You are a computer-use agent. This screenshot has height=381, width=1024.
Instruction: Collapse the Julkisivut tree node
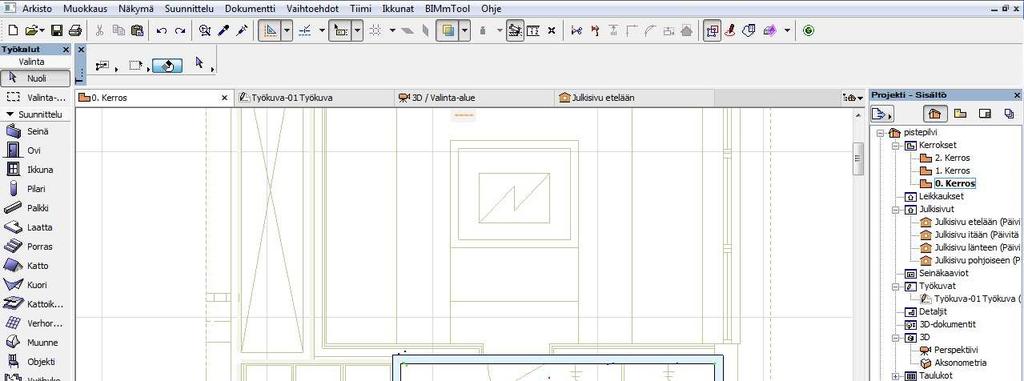tap(894, 209)
